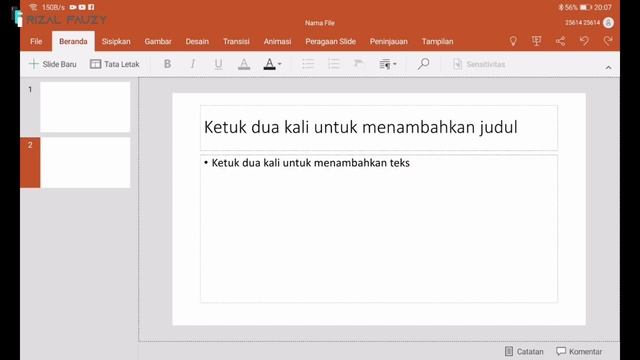This screenshot has width=640, height=360.
Task: Apply the font color A button
Action: (x=269, y=64)
